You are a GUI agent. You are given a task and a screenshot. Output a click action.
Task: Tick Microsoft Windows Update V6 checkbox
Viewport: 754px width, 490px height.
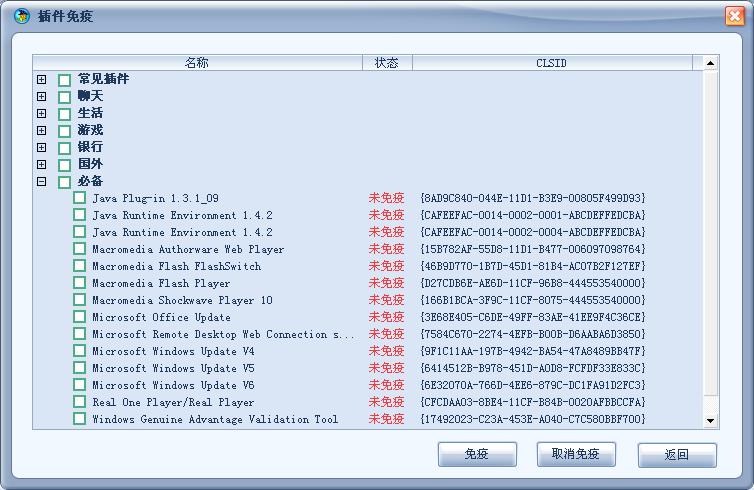pyautogui.click(x=80, y=385)
